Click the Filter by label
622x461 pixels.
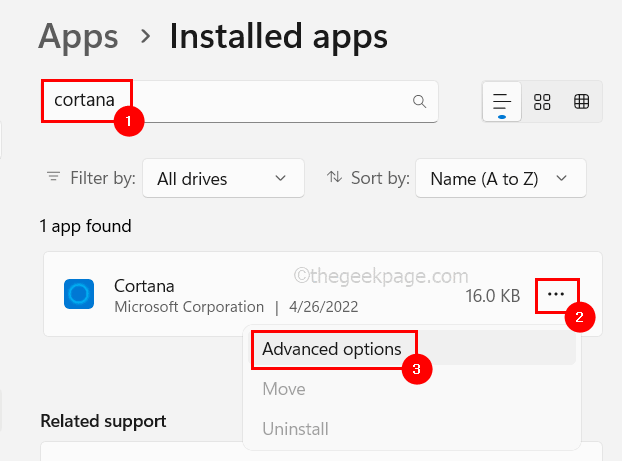pyautogui.click(x=103, y=178)
